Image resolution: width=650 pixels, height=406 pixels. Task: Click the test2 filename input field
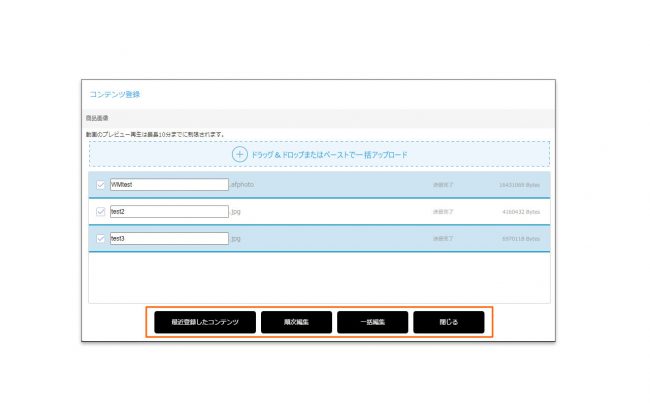point(169,212)
